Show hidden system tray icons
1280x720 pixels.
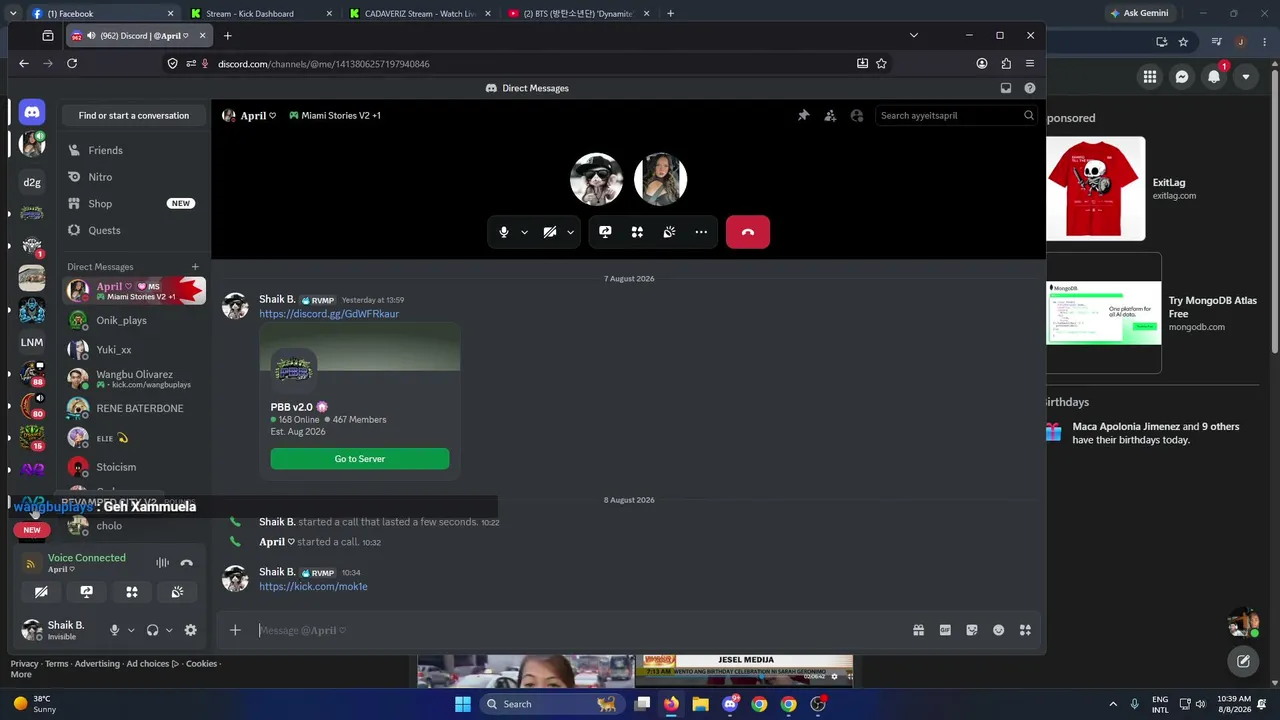(1111, 704)
